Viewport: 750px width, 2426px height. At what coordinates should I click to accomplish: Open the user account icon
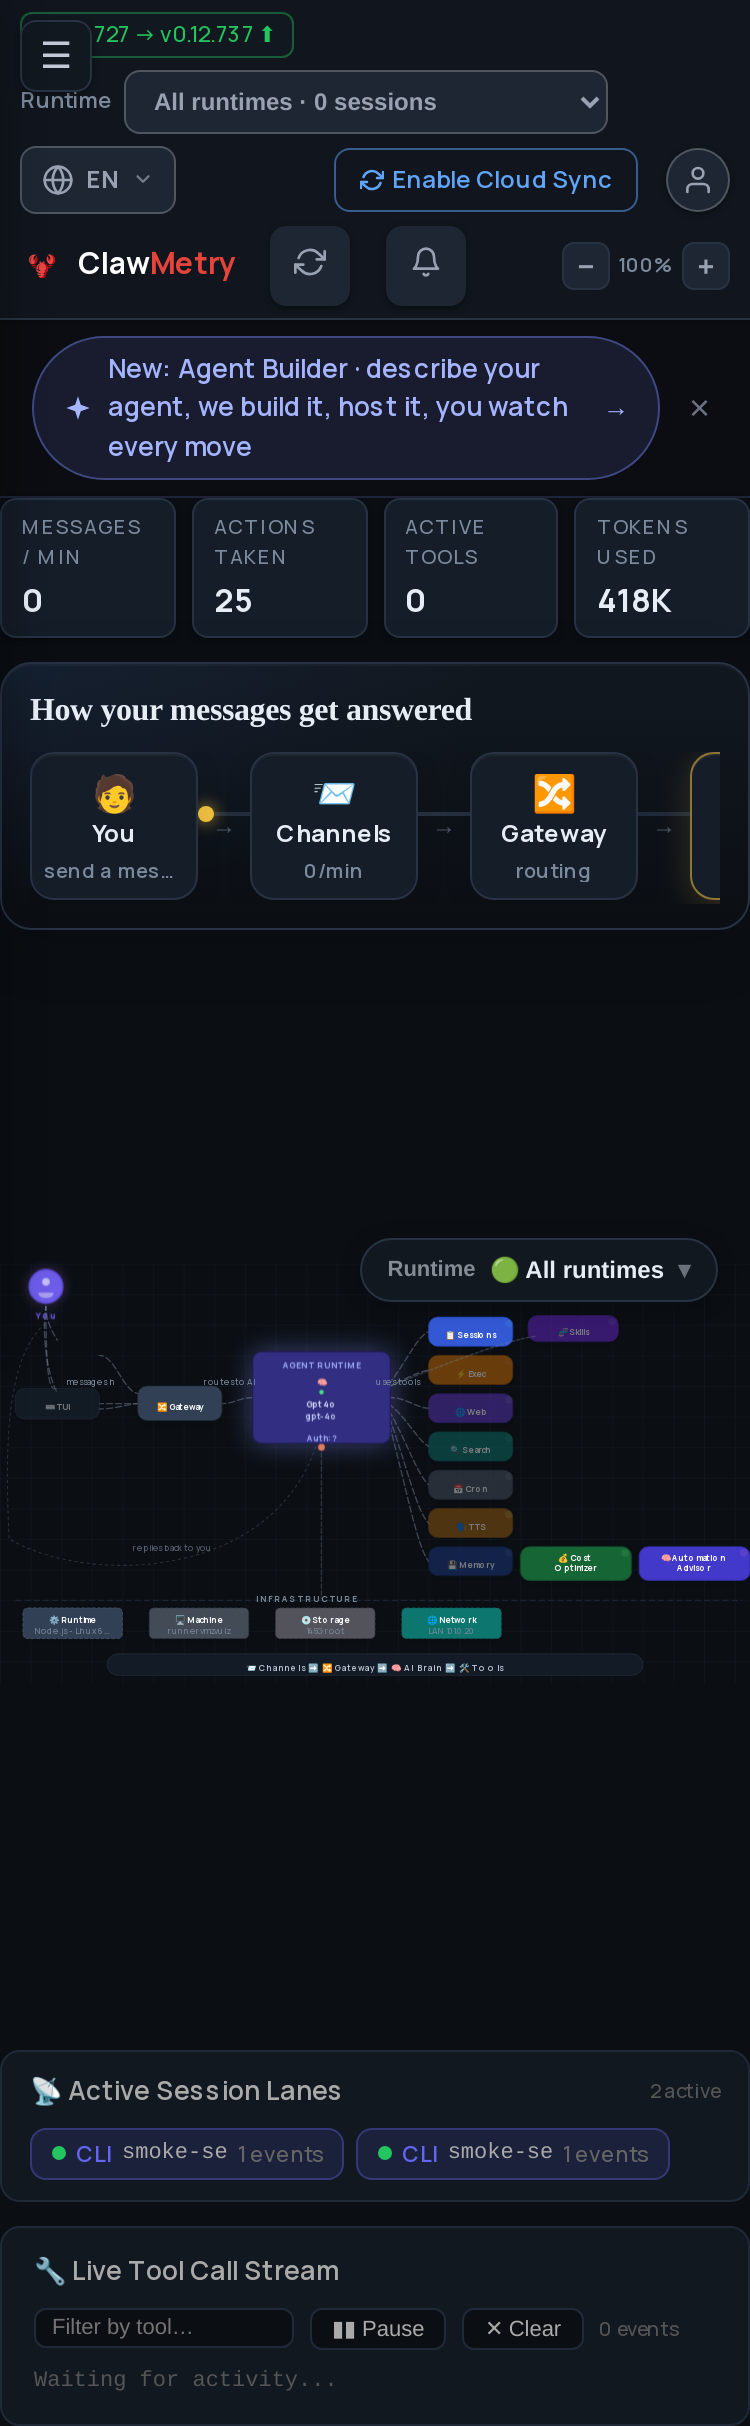[698, 180]
